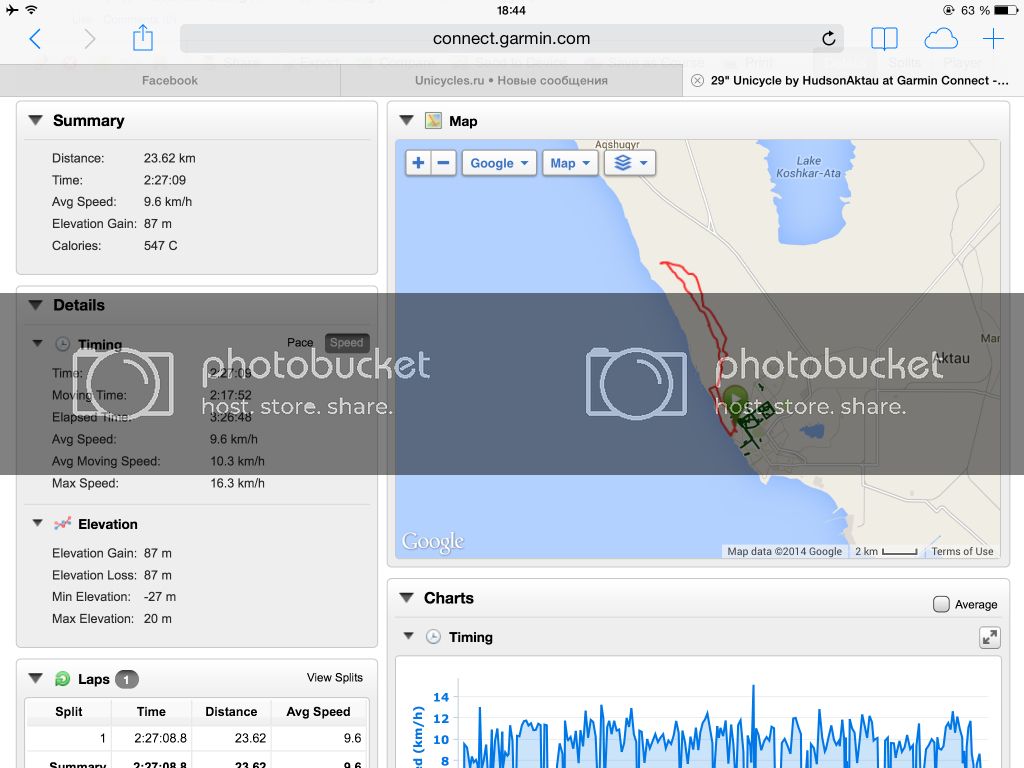This screenshot has height=768, width=1024.
Task: Zoom in on the map
Action: point(418,163)
